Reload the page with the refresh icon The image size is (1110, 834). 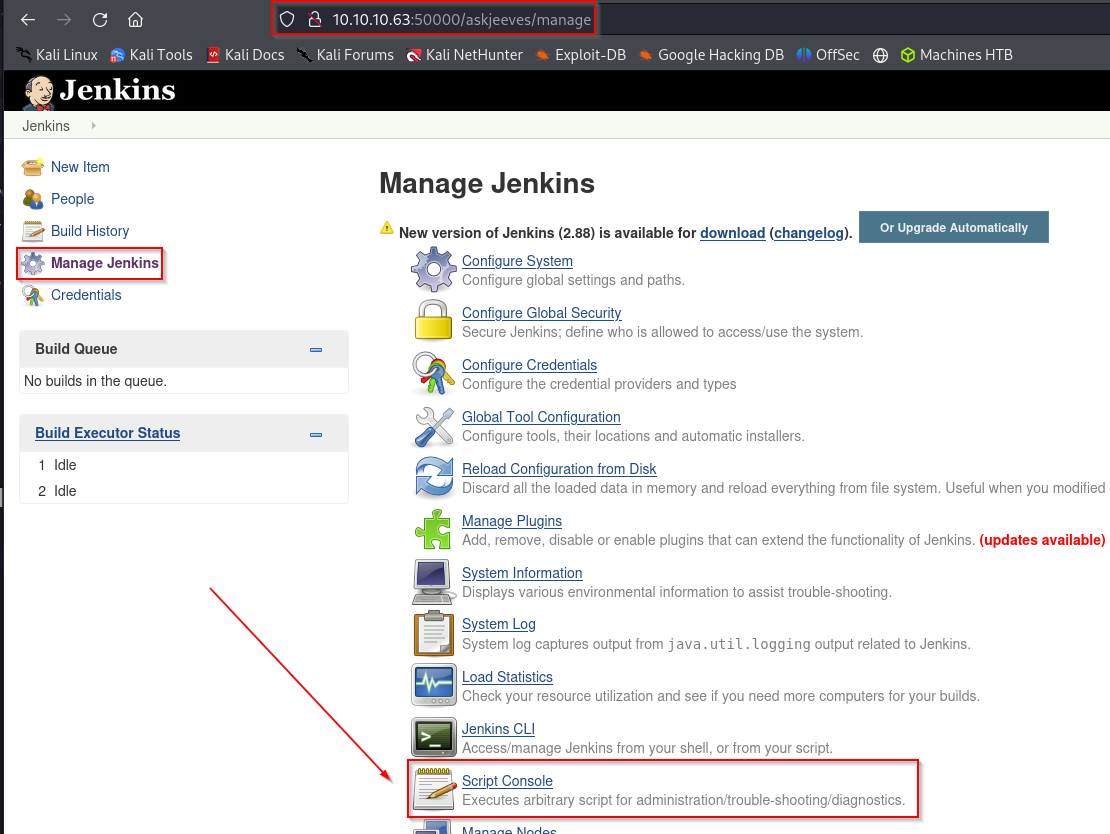tap(100, 20)
